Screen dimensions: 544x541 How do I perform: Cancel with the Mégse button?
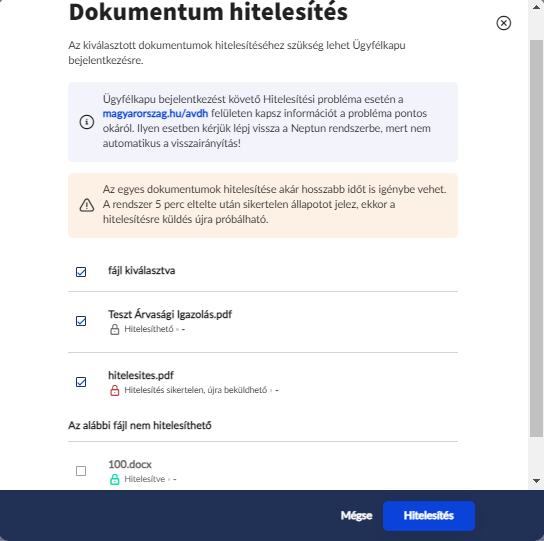(x=356, y=516)
